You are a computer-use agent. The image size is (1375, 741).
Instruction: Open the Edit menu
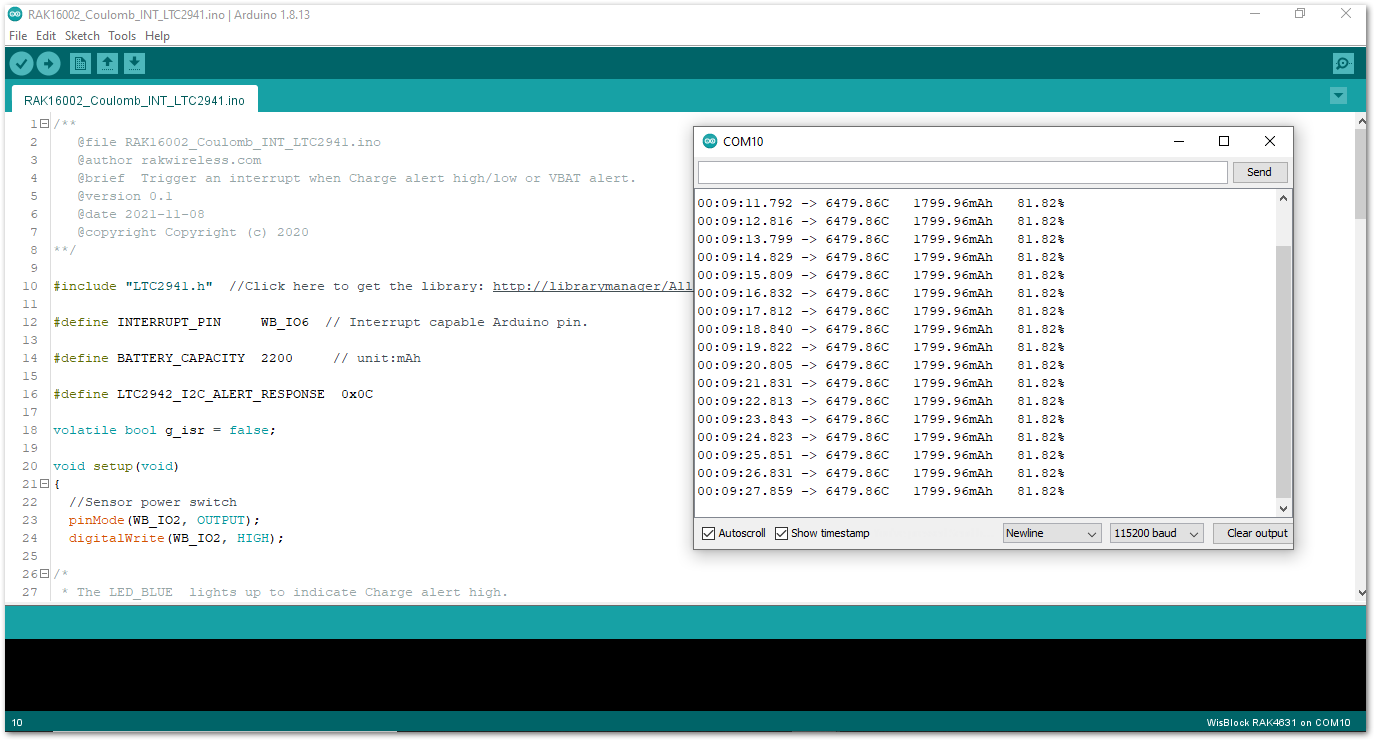coord(46,36)
